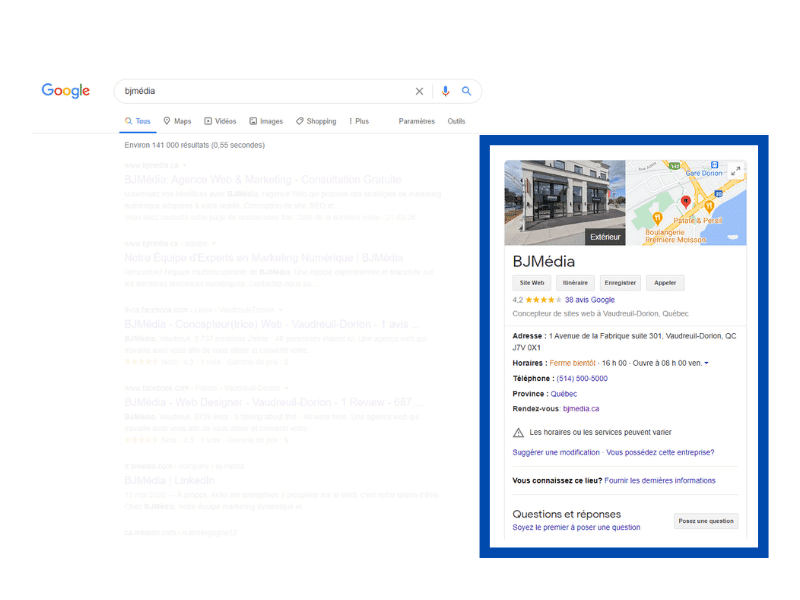Image resolution: width=800 pixels, height=600 pixels.
Task: Open the Outils search tools options
Action: click(456, 121)
